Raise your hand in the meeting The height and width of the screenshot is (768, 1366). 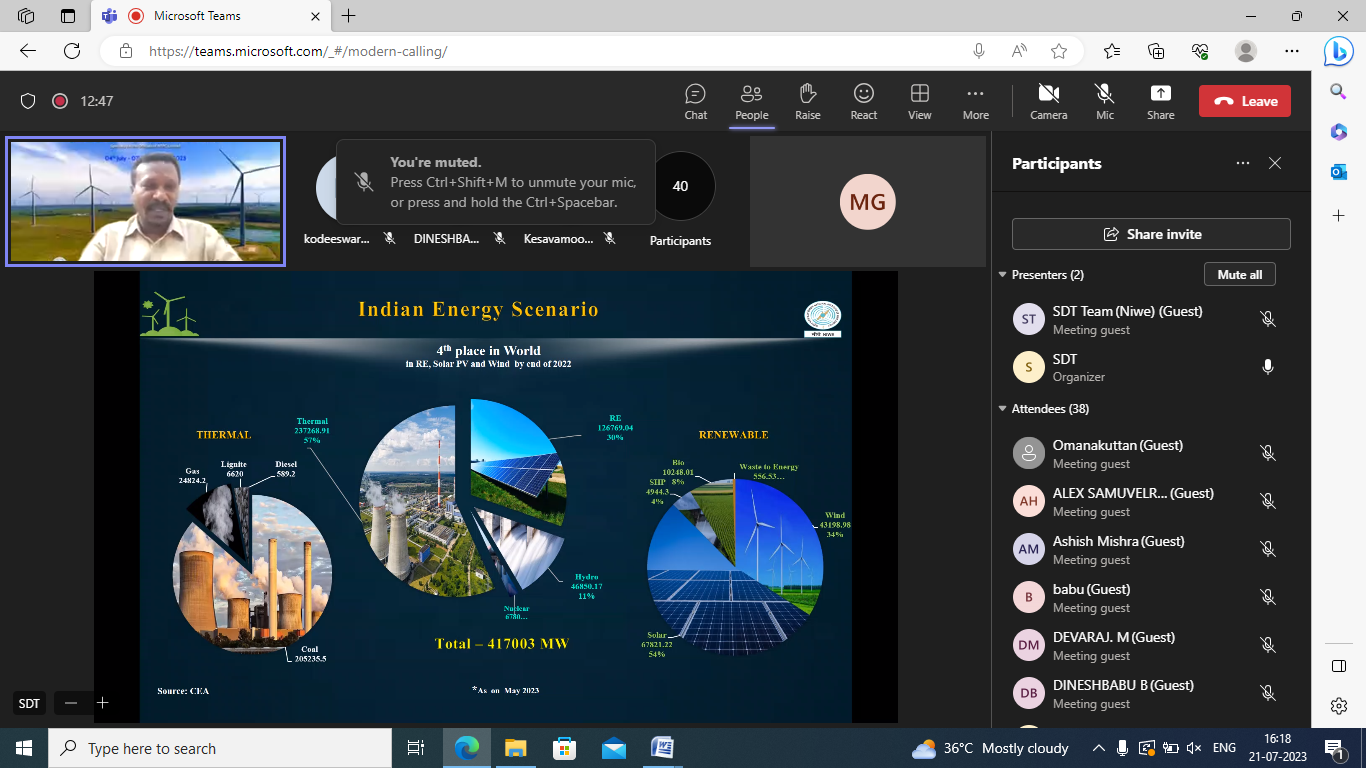point(807,101)
